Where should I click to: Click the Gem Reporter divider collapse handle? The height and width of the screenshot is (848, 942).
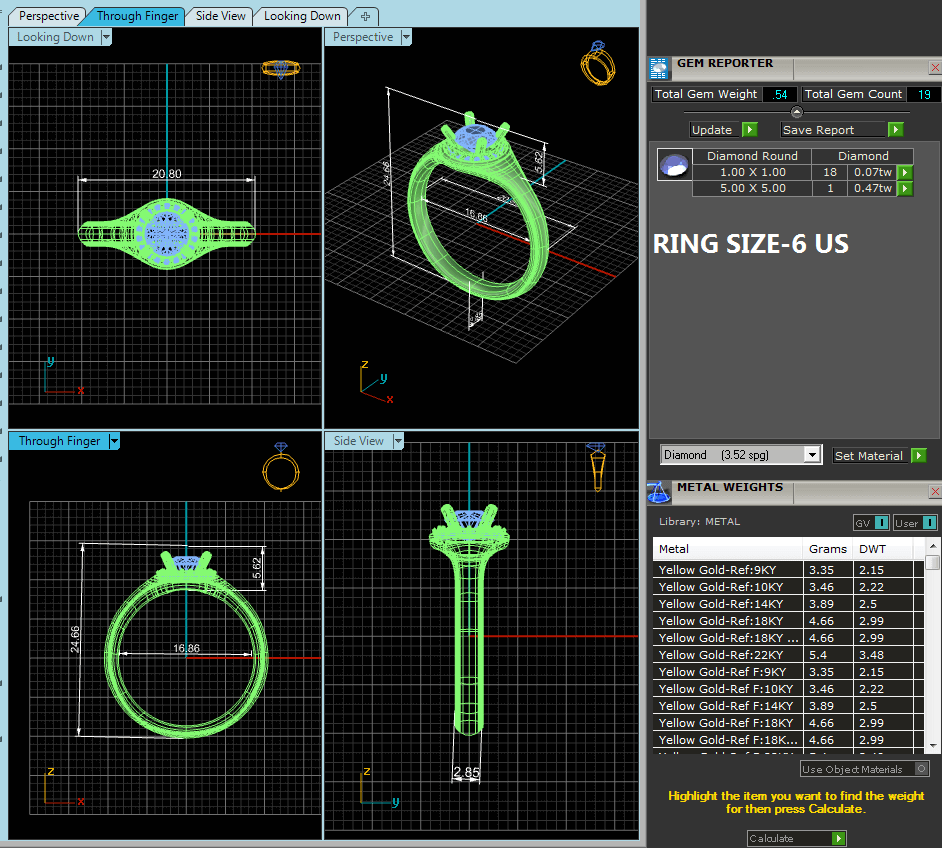pyautogui.click(x=796, y=112)
